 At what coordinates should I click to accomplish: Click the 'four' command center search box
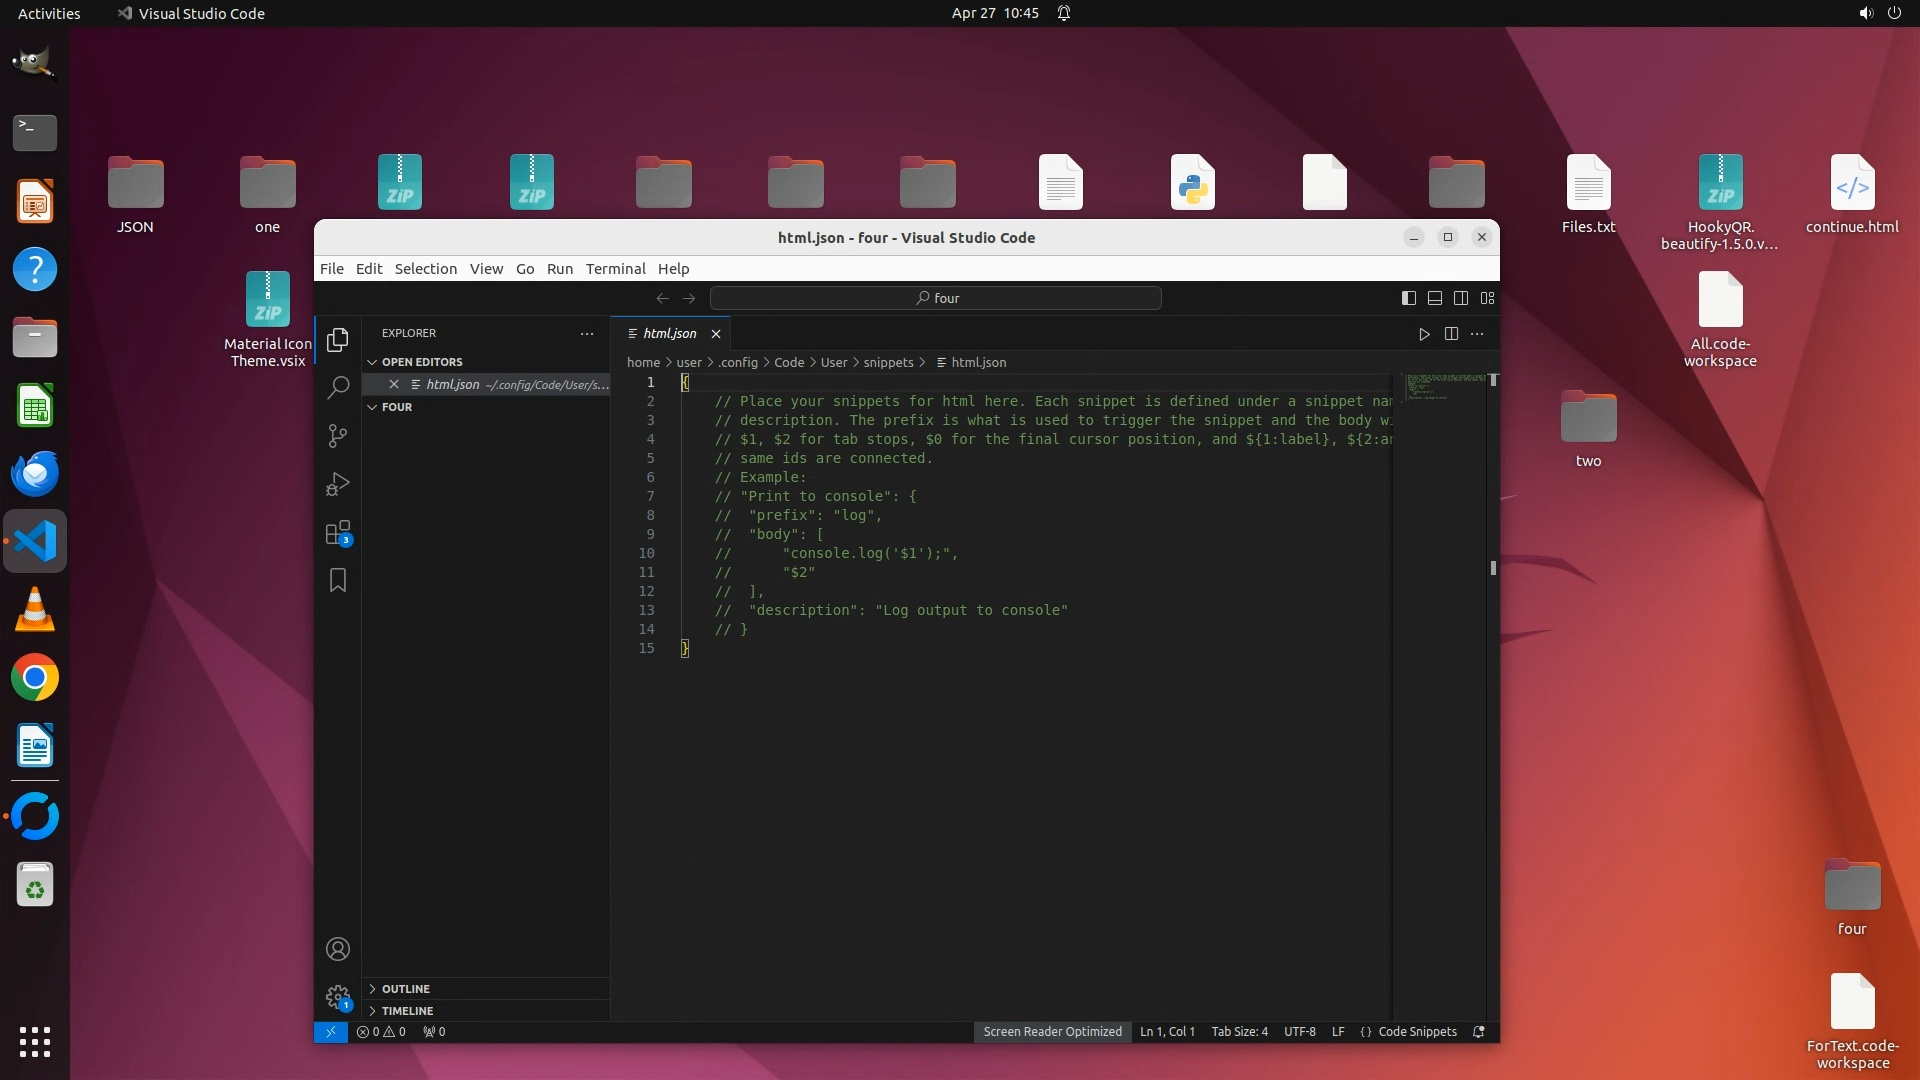[935, 298]
